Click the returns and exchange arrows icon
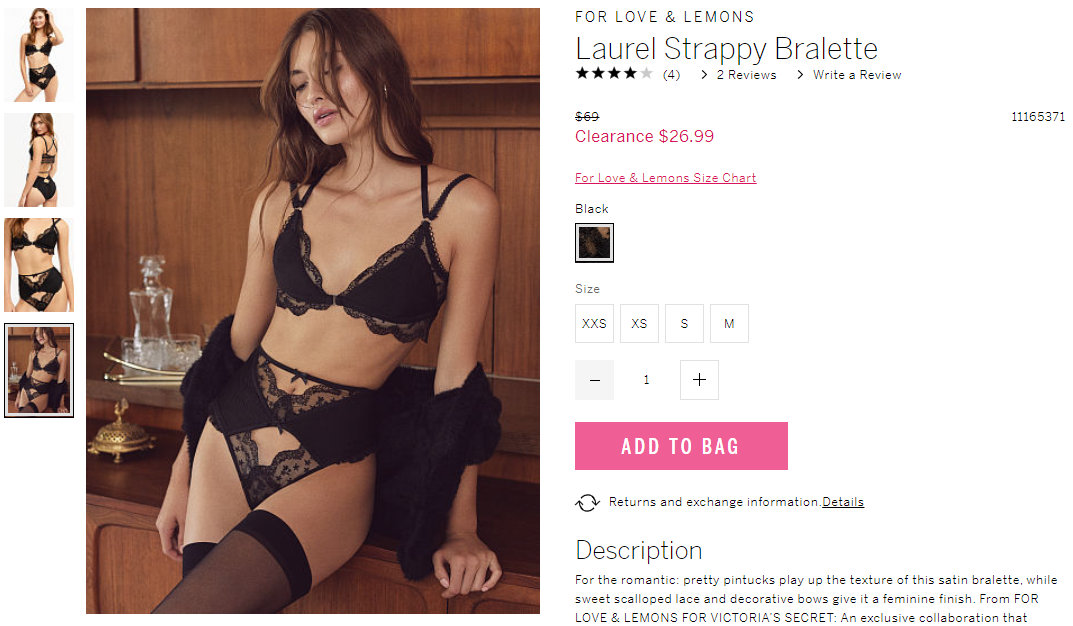Screen dimensions: 1073x626 (x=587, y=503)
